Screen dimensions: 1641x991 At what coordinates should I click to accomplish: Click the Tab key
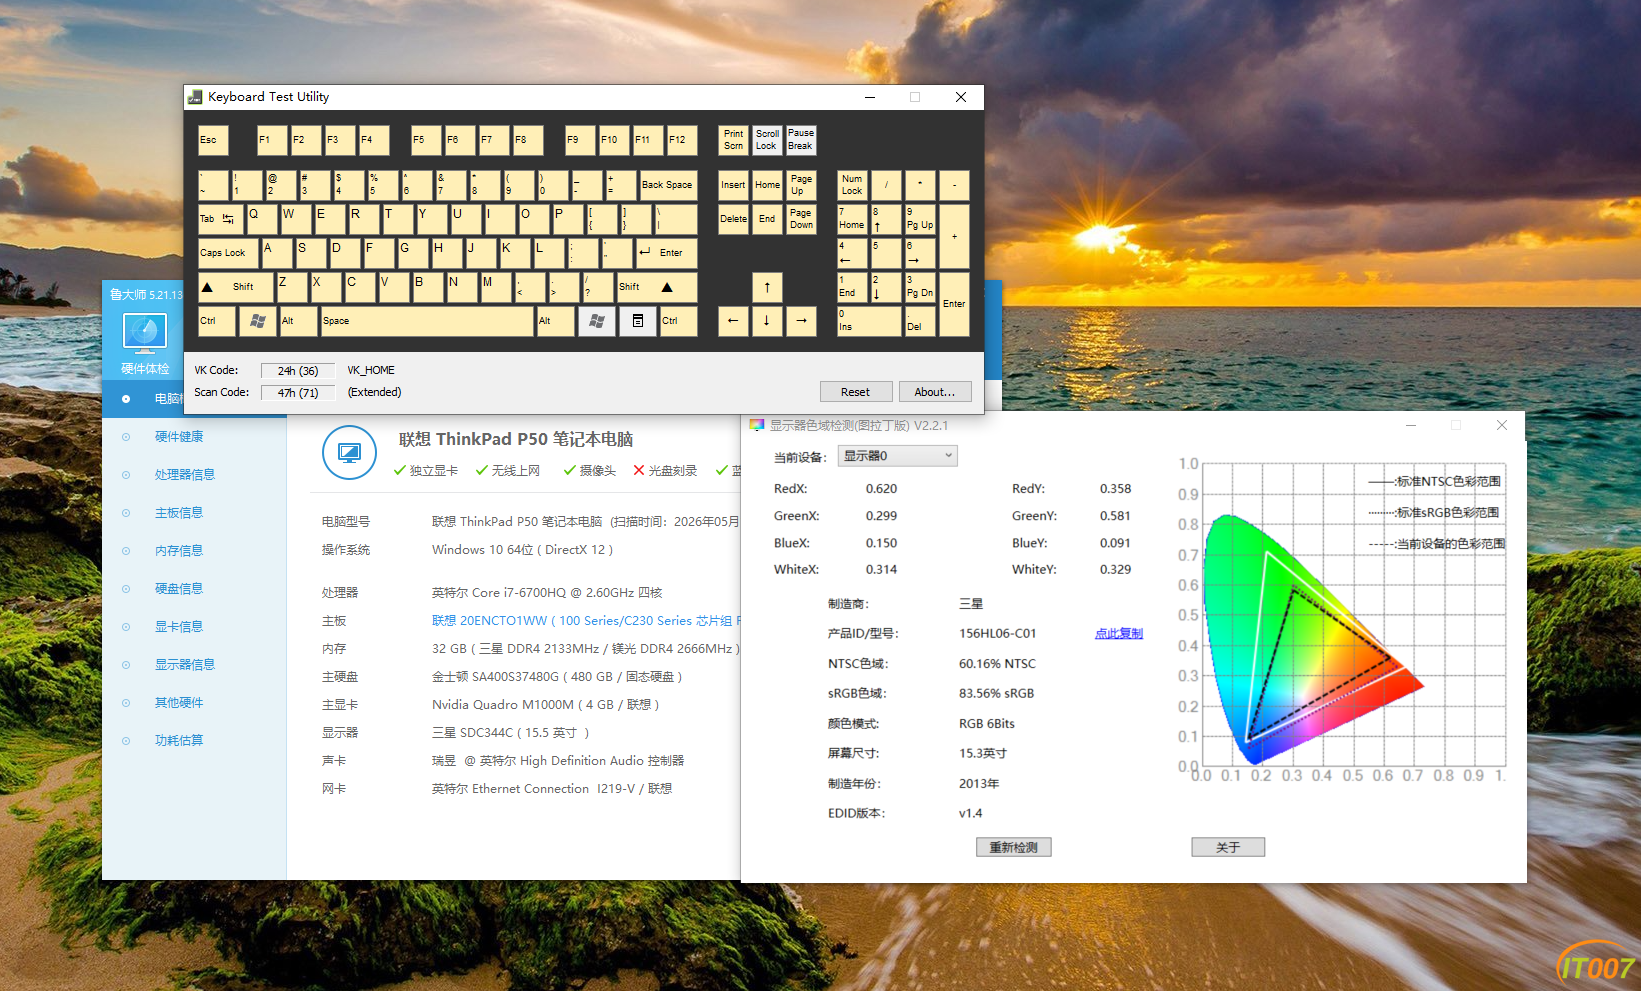pyautogui.click(x=220, y=219)
